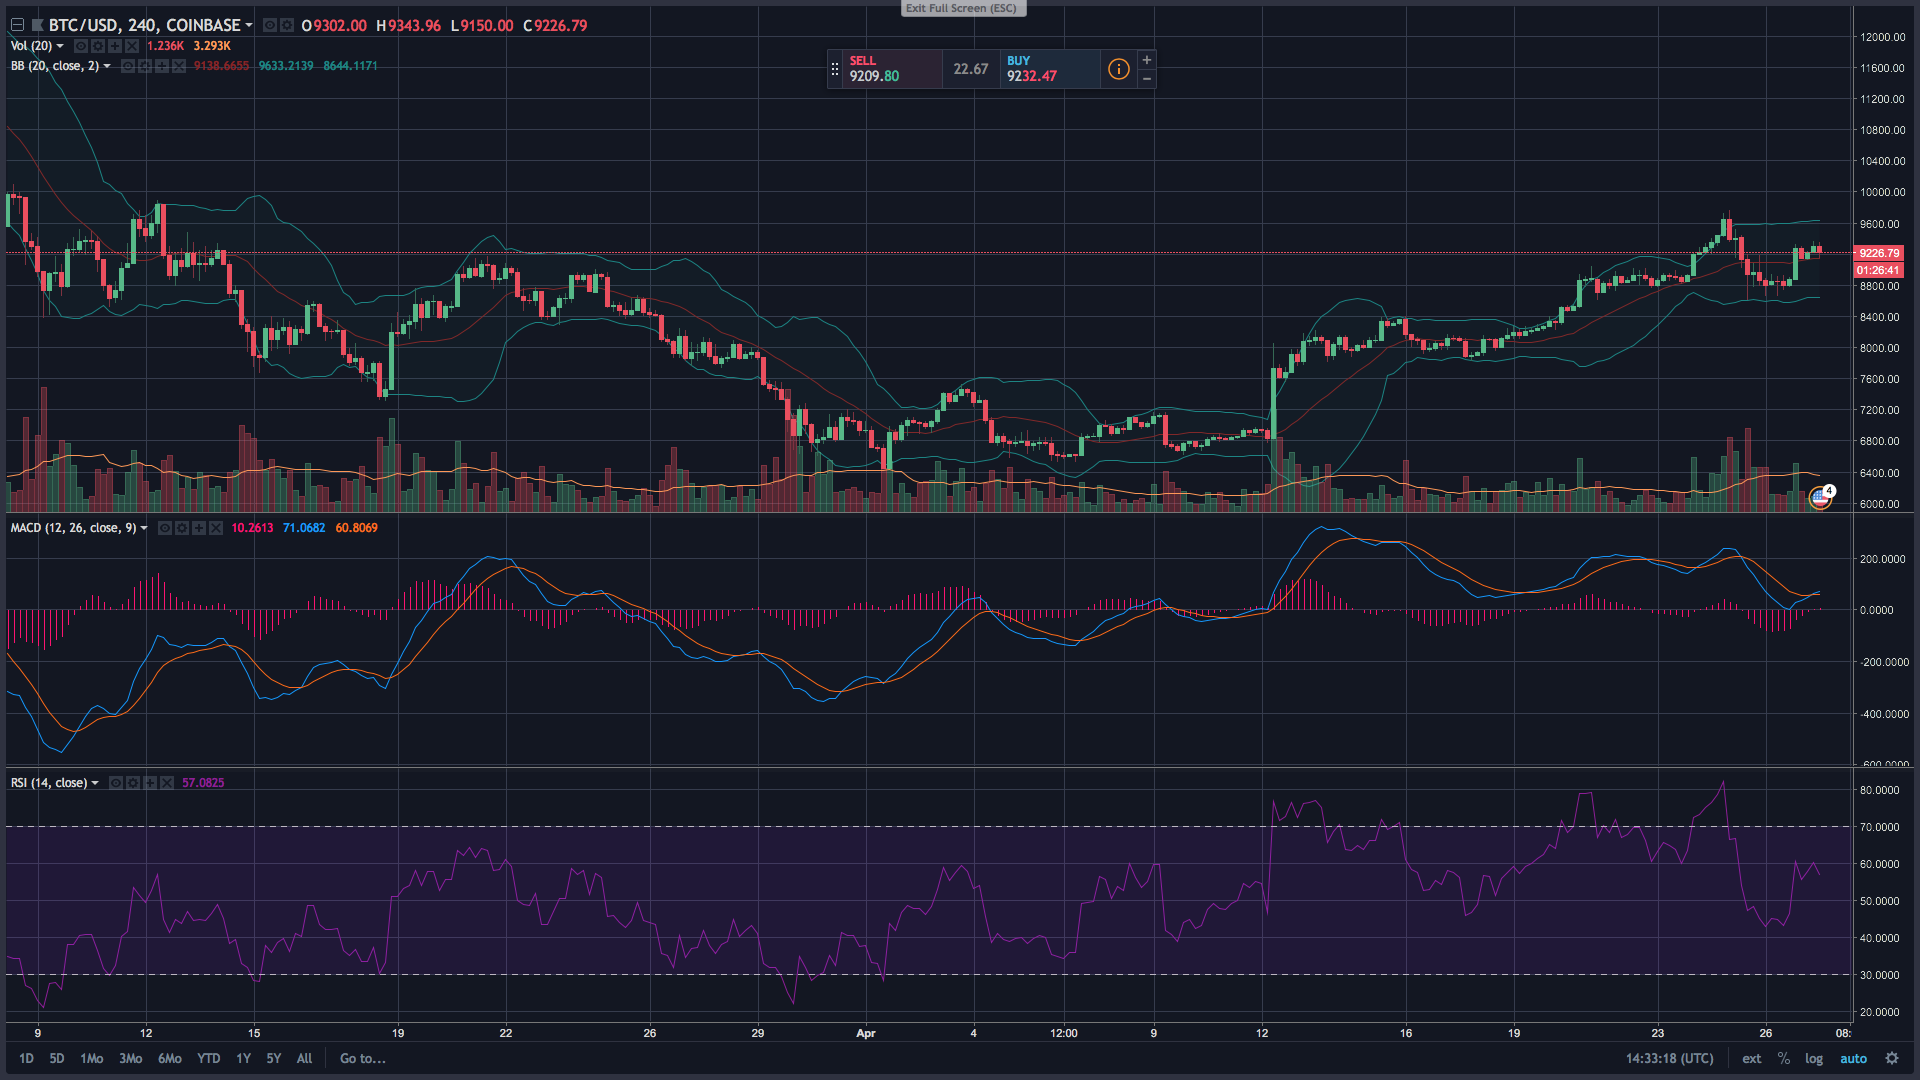1920x1080 pixels.
Task: Toggle ext extended hours
Action: tap(1752, 1058)
